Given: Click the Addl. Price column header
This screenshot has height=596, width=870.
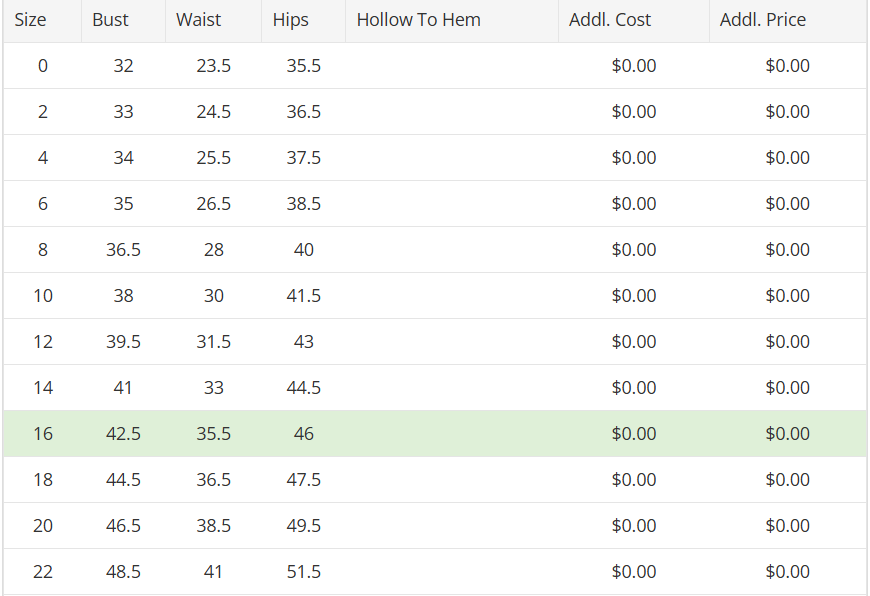Looking at the screenshot, I should 762,20.
